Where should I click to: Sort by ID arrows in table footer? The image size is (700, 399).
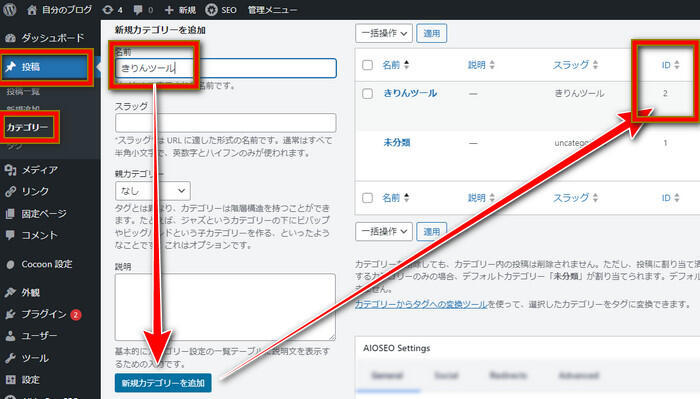[677, 198]
